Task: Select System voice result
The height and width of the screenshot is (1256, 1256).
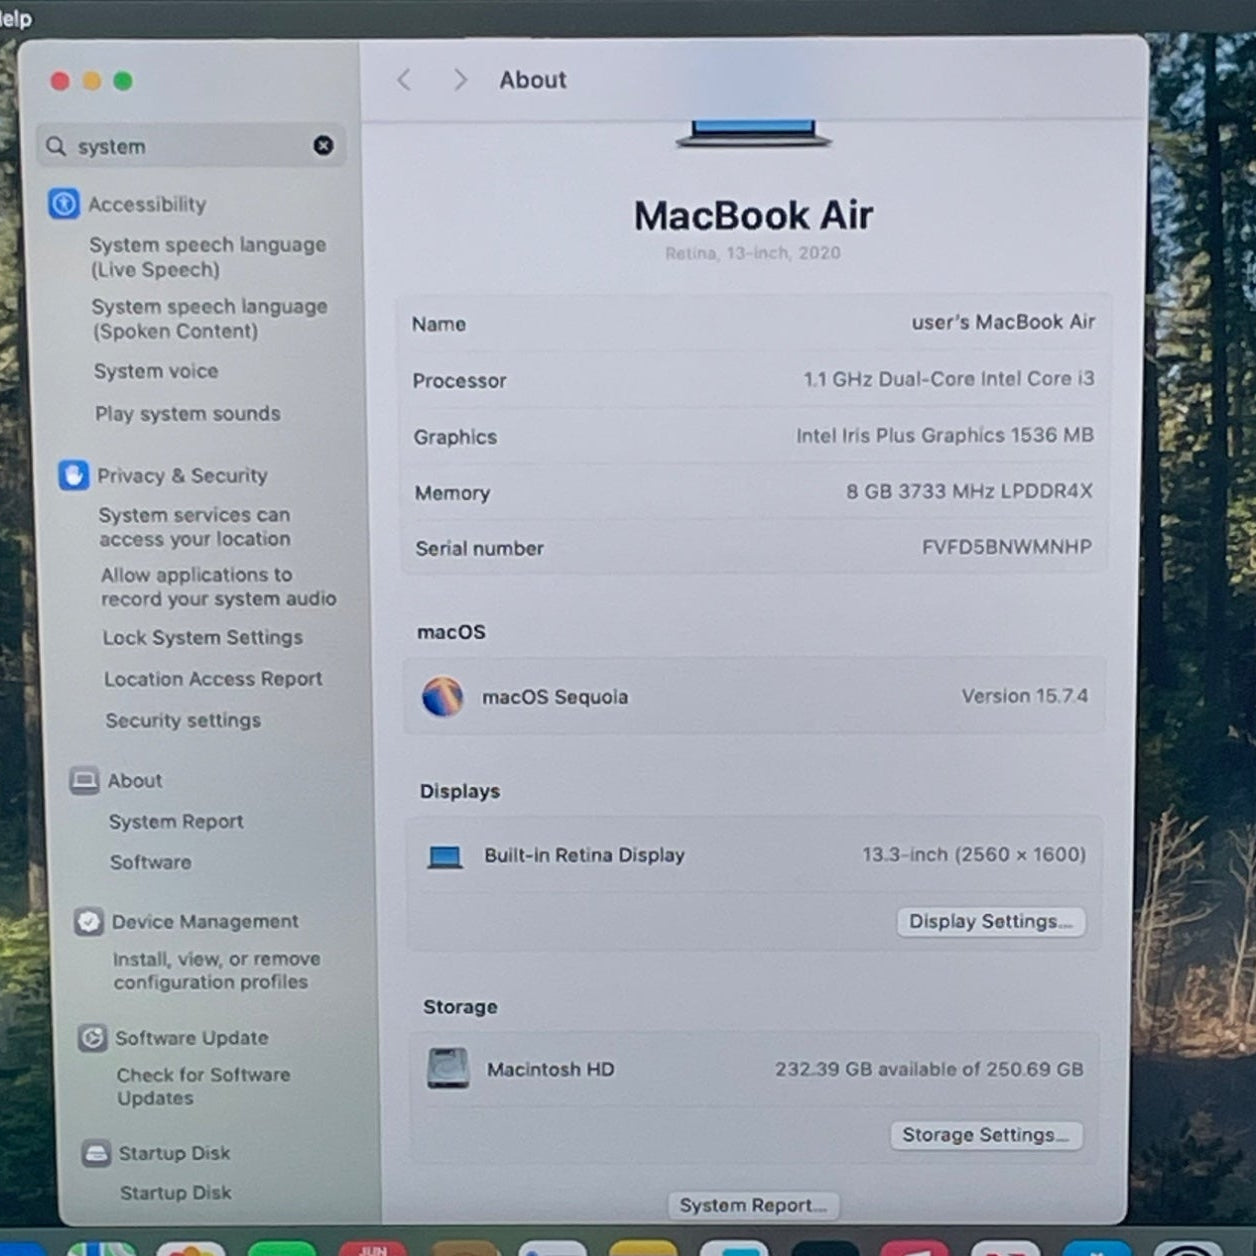Action: [x=156, y=371]
